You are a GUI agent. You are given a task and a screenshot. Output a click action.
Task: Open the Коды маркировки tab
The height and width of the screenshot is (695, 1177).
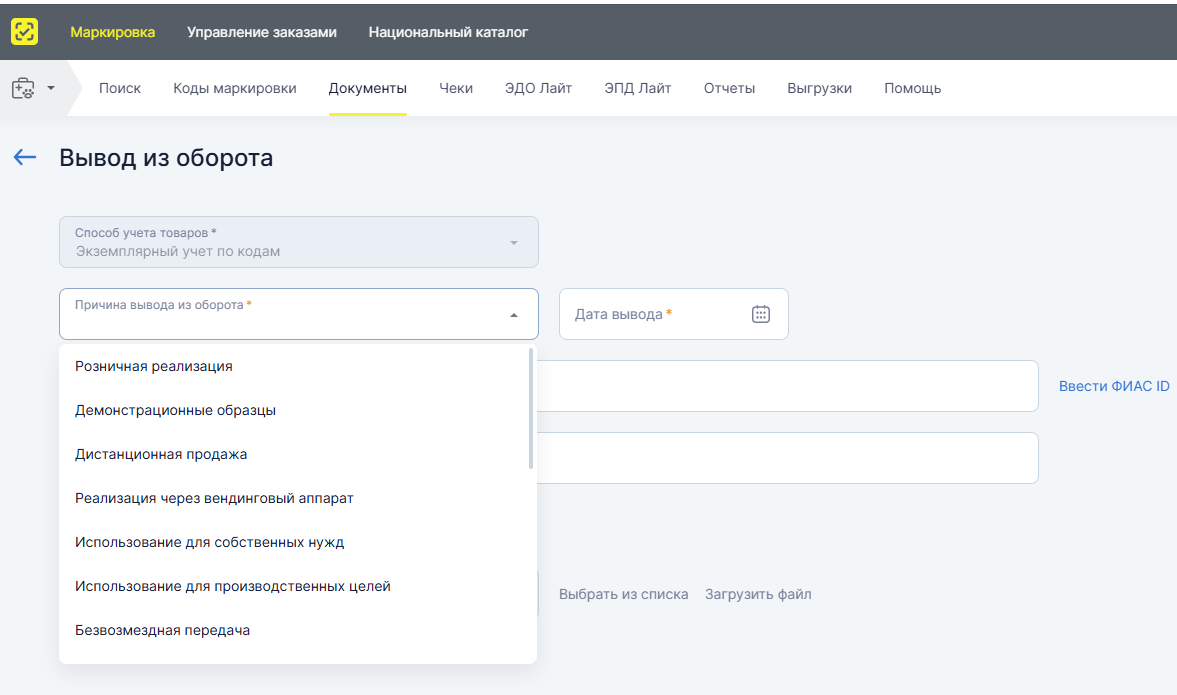[235, 88]
